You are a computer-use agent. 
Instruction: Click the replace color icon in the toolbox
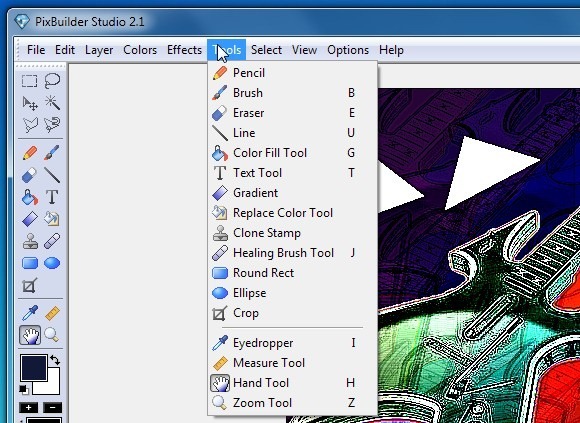[52, 219]
